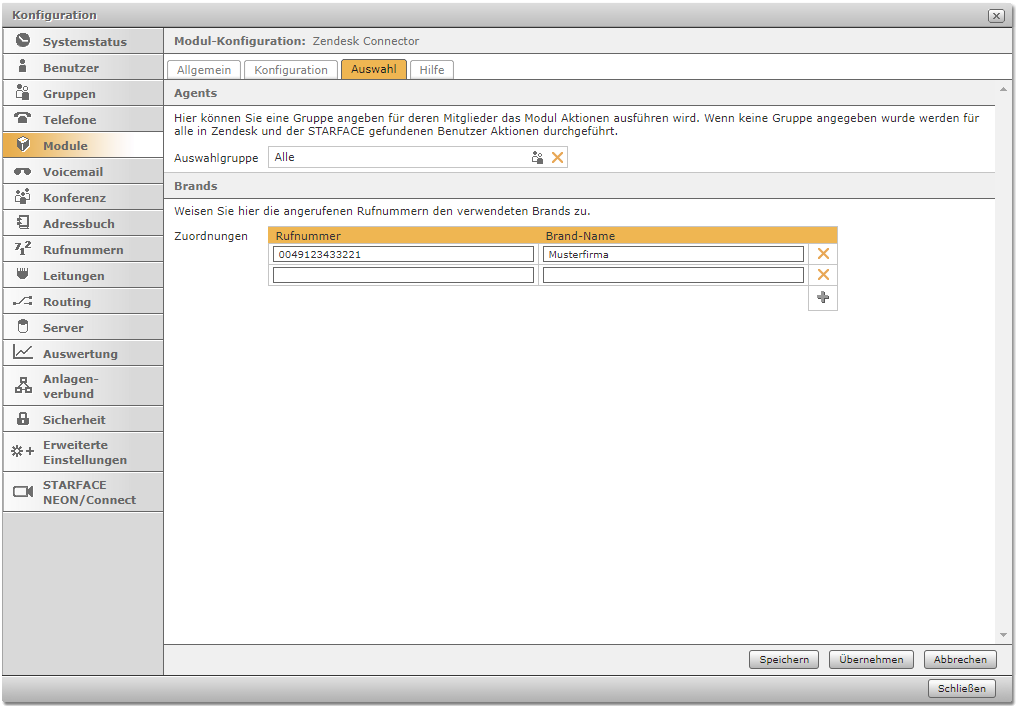Switch to the Allgemein tab
The image size is (1016, 706).
204,70
